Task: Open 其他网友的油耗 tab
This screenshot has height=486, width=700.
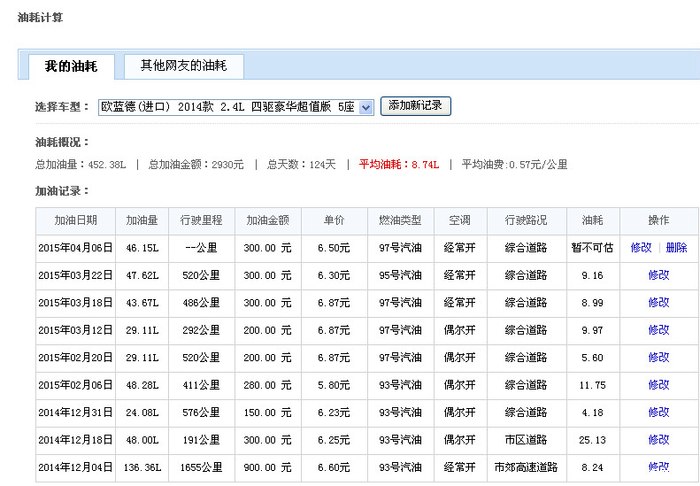Action: 183,66
